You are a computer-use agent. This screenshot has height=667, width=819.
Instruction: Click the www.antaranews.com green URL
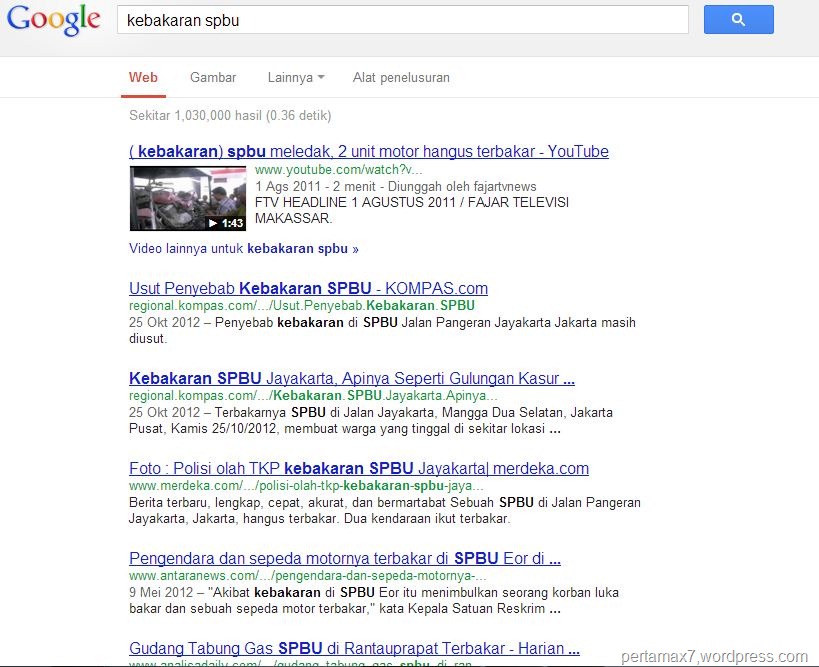pyautogui.click(x=312, y=575)
